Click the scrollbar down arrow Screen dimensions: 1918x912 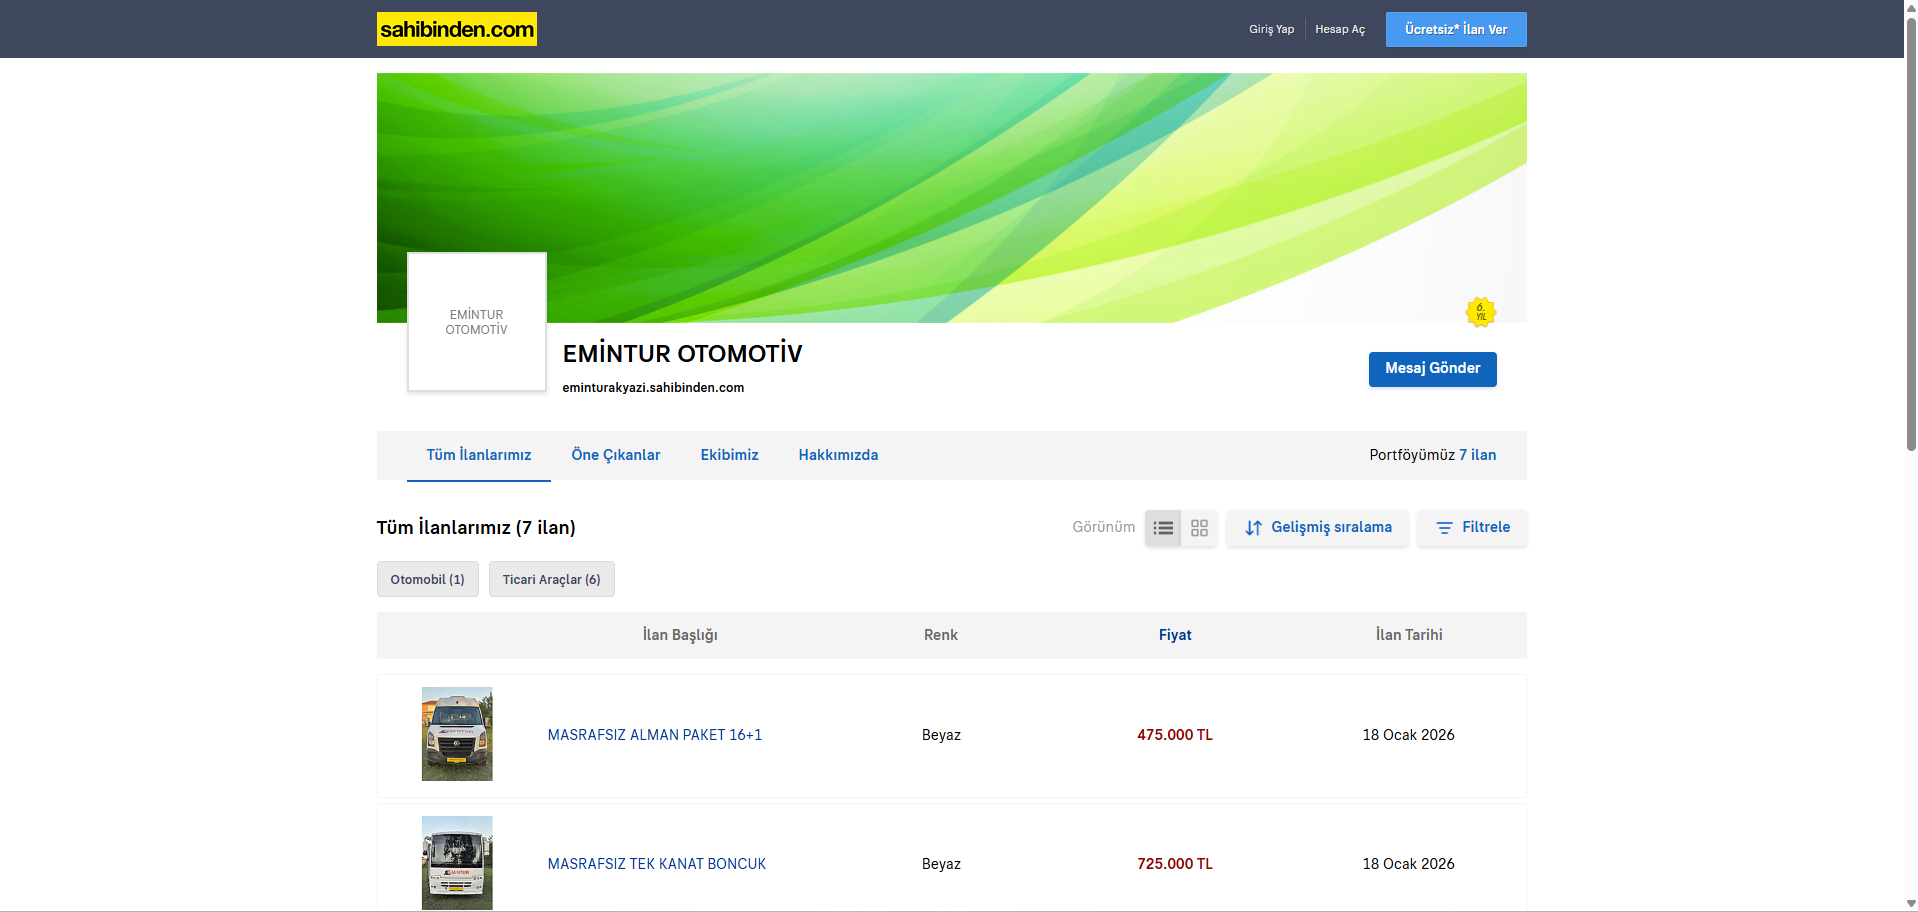point(1911,904)
